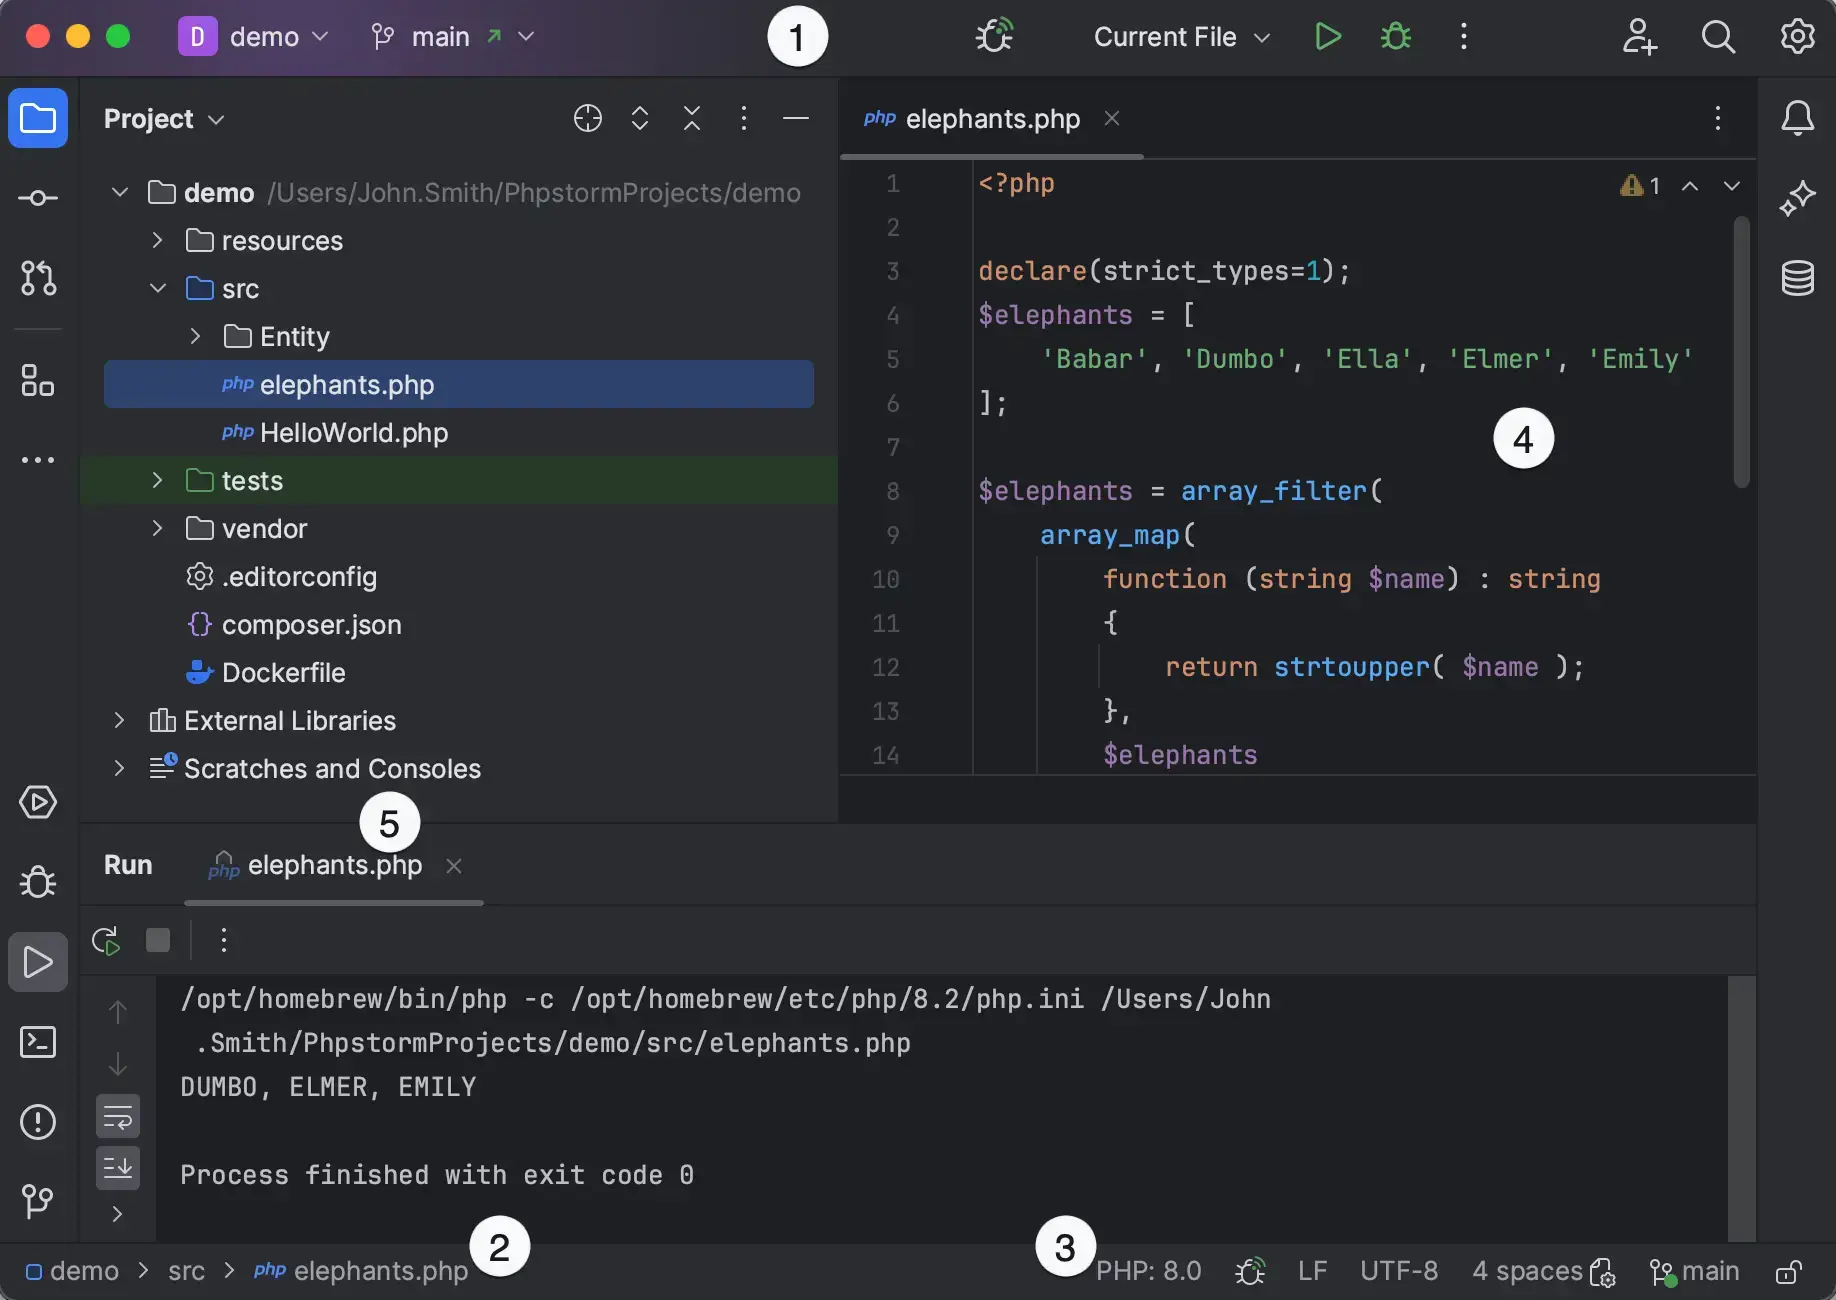Open the AI Assistant panel
This screenshot has height=1300, width=1836.
point(1797,198)
